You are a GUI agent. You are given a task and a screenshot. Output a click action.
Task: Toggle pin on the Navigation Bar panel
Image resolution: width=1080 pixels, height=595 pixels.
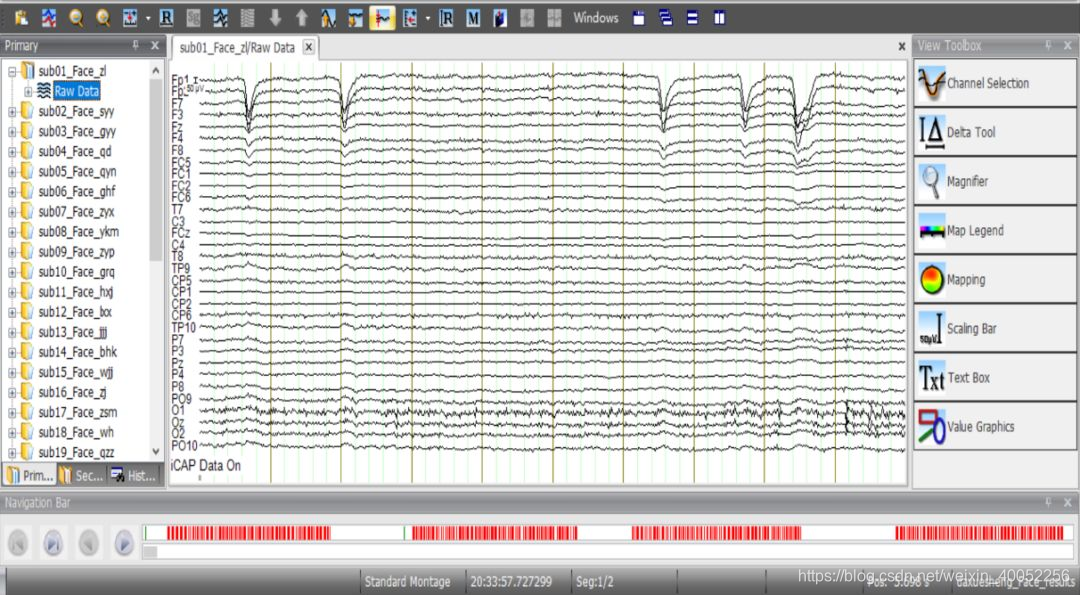[1048, 503]
